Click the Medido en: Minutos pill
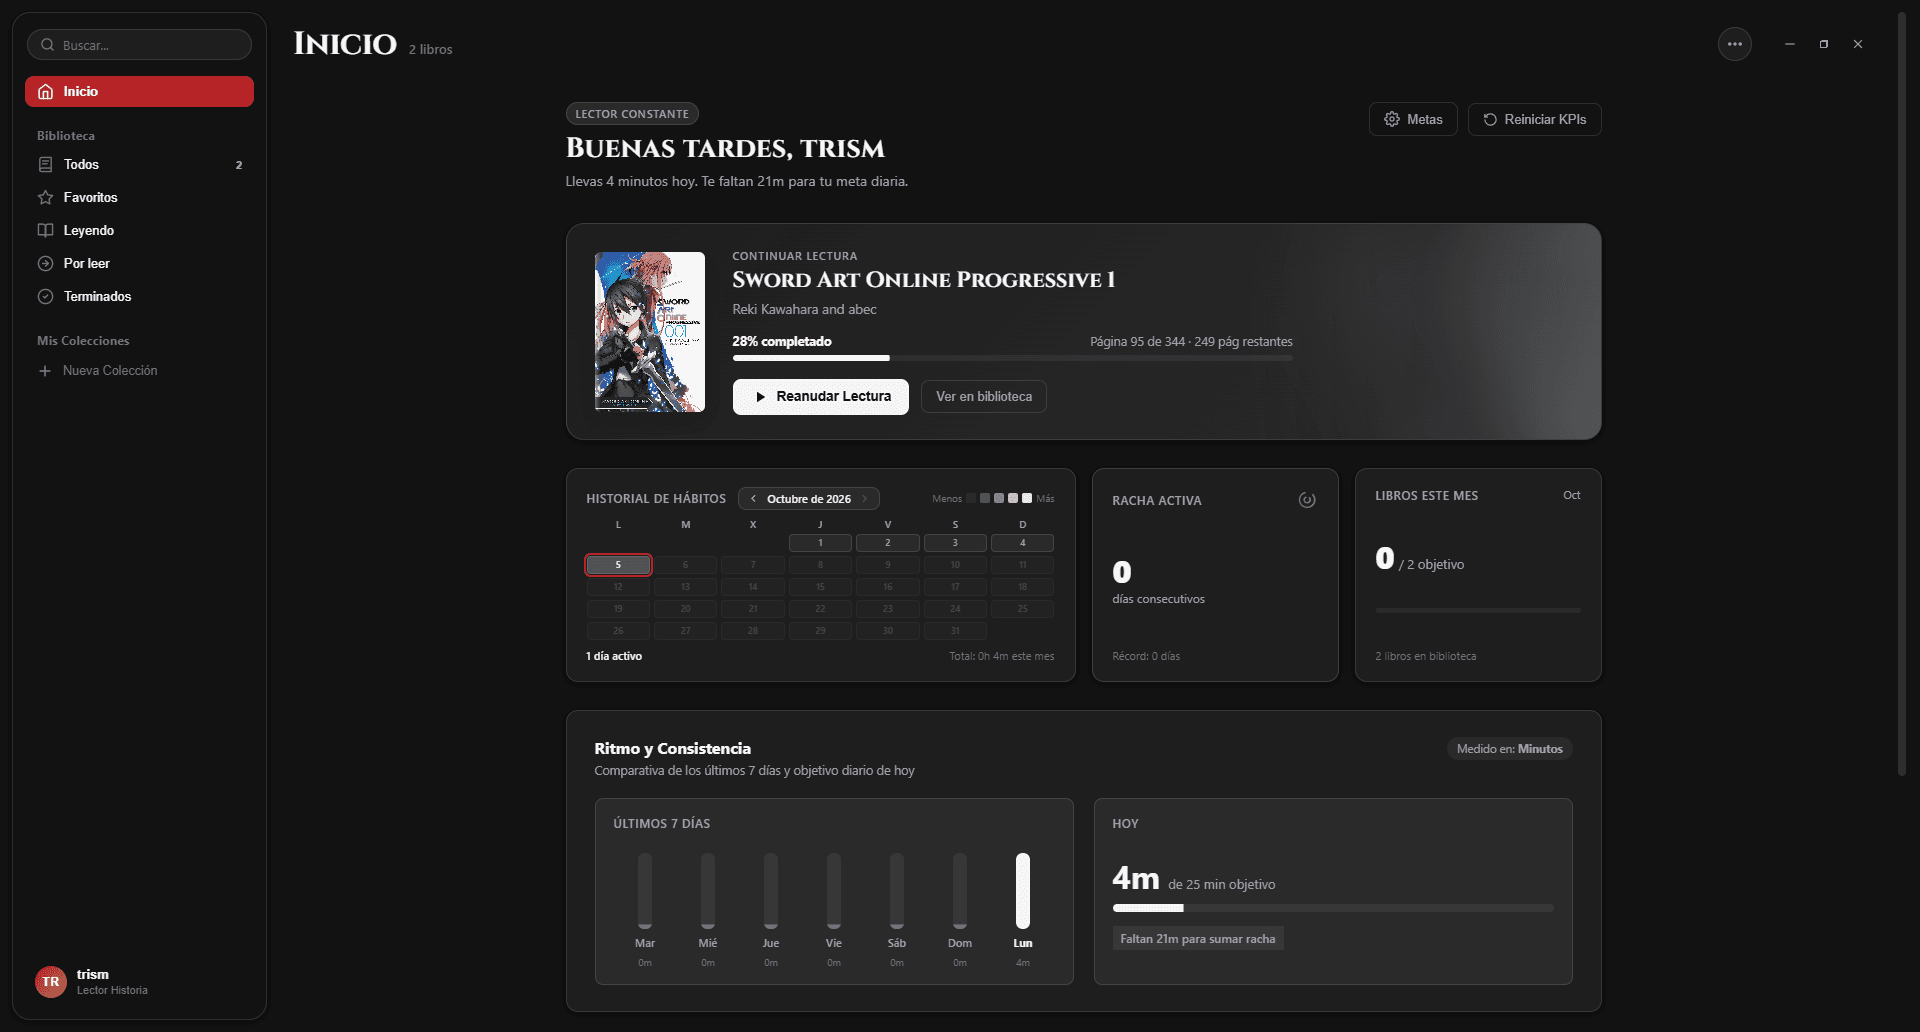Viewport: 1920px width, 1032px height. click(x=1510, y=749)
